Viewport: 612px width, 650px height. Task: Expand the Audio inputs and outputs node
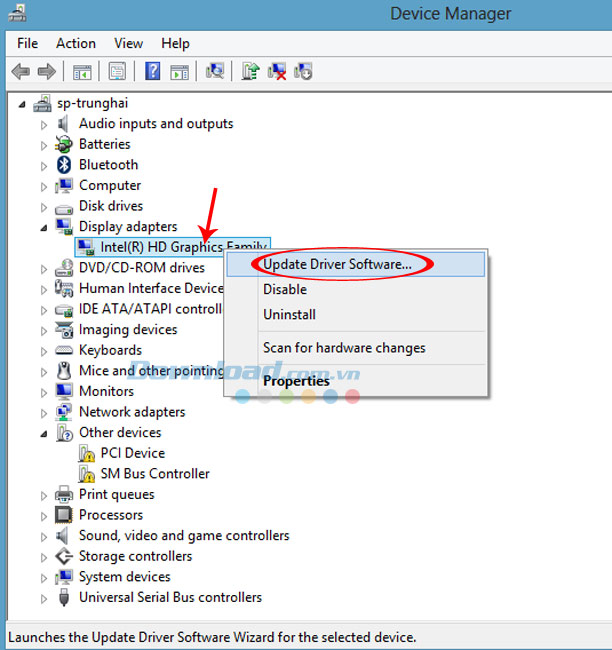(x=44, y=124)
